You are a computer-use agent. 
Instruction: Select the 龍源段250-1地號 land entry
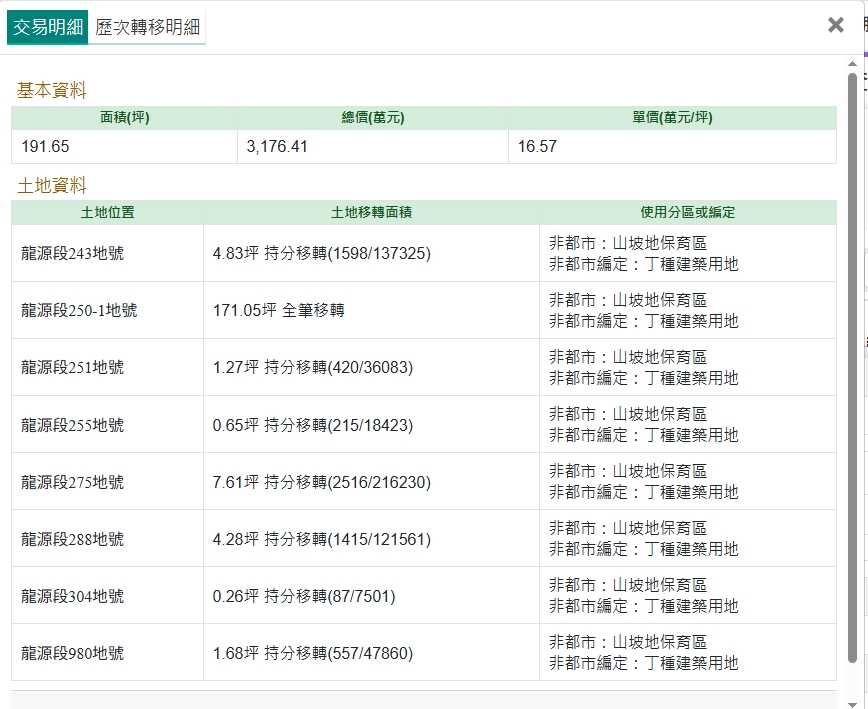click(x=79, y=311)
